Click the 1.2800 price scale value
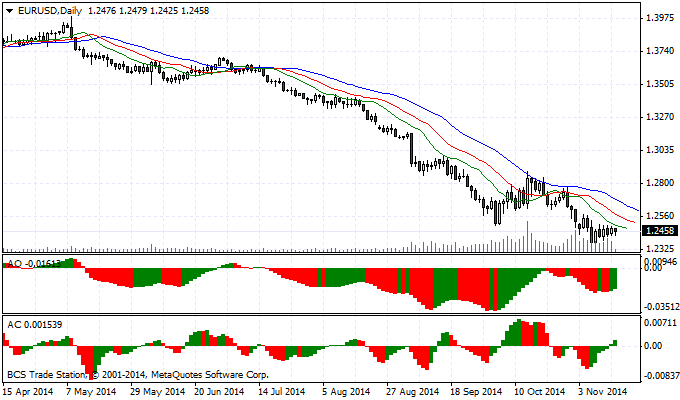The width and height of the screenshot is (680, 400). tap(660, 183)
